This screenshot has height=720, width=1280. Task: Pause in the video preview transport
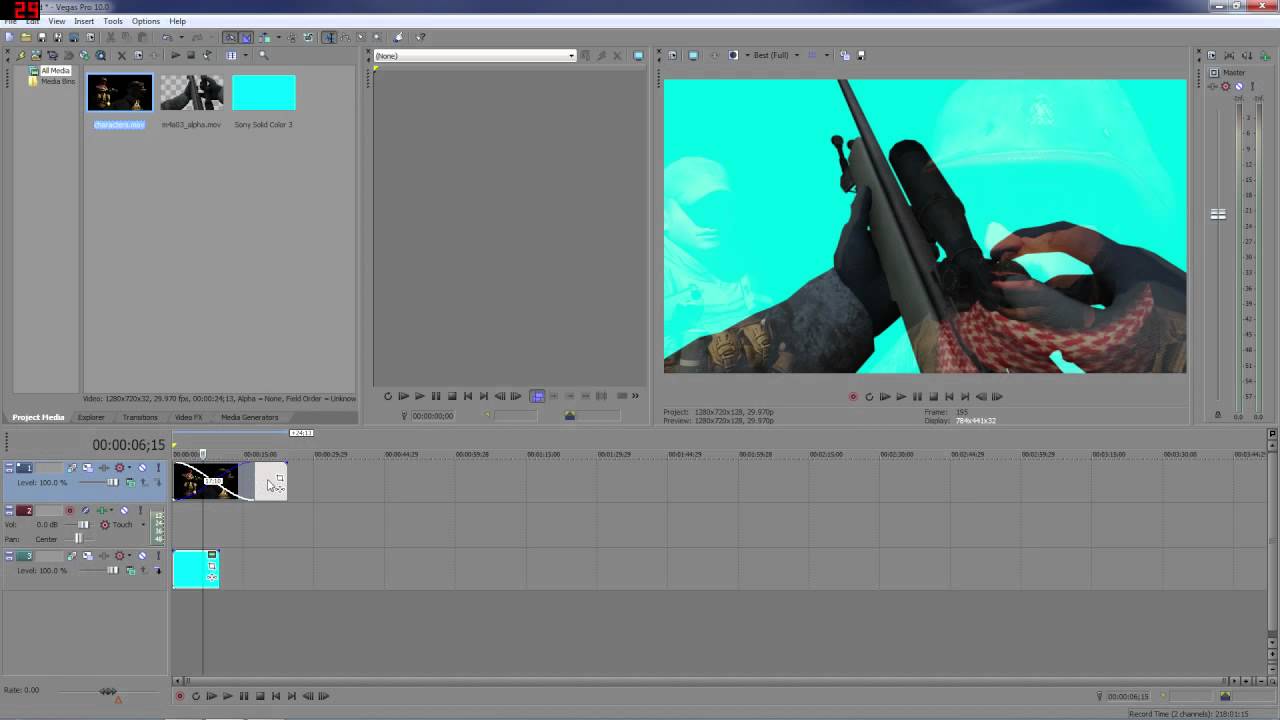pos(917,396)
